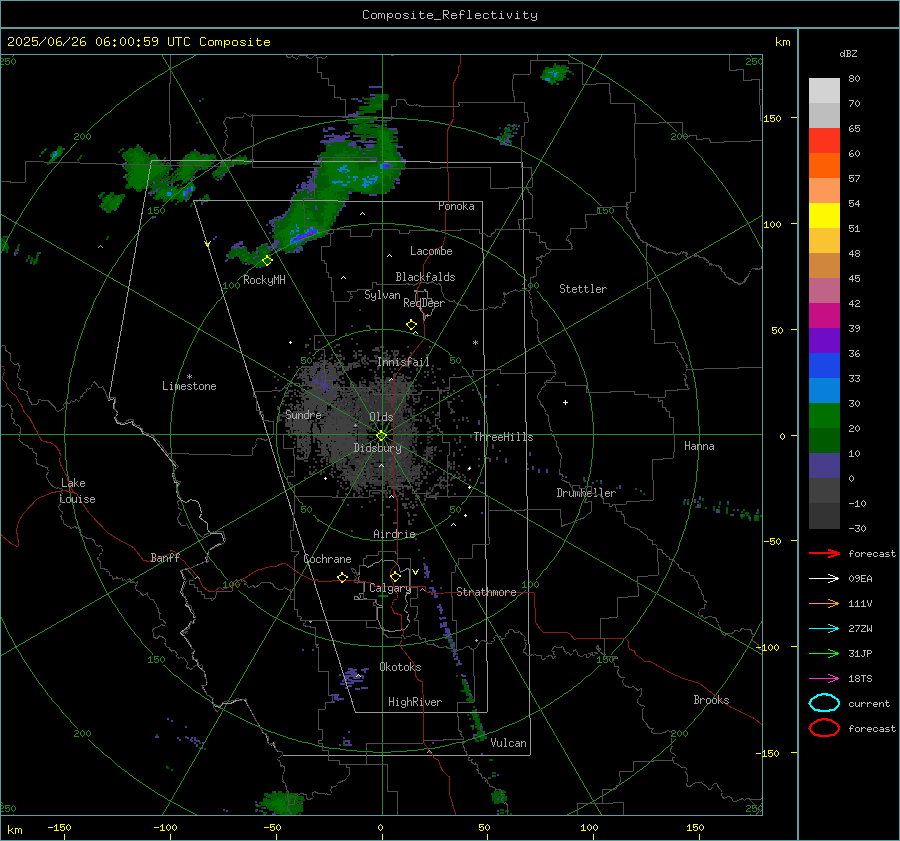Select the cyan 27ZW arrow legend icon
900x841 pixels.
pyautogui.click(x=824, y=629)
